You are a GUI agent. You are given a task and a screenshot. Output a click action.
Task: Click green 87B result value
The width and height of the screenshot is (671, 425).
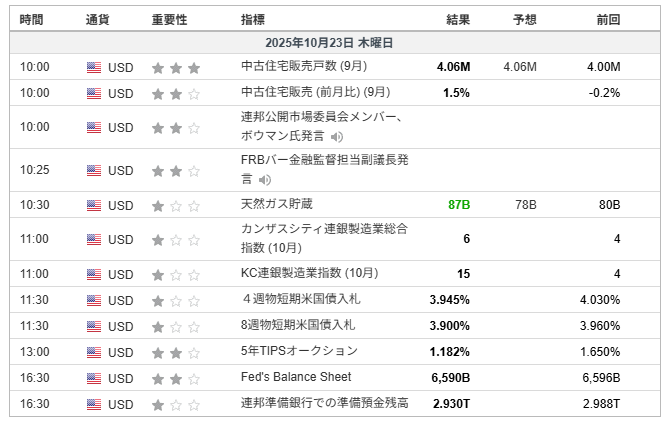(x=459, y=205)
